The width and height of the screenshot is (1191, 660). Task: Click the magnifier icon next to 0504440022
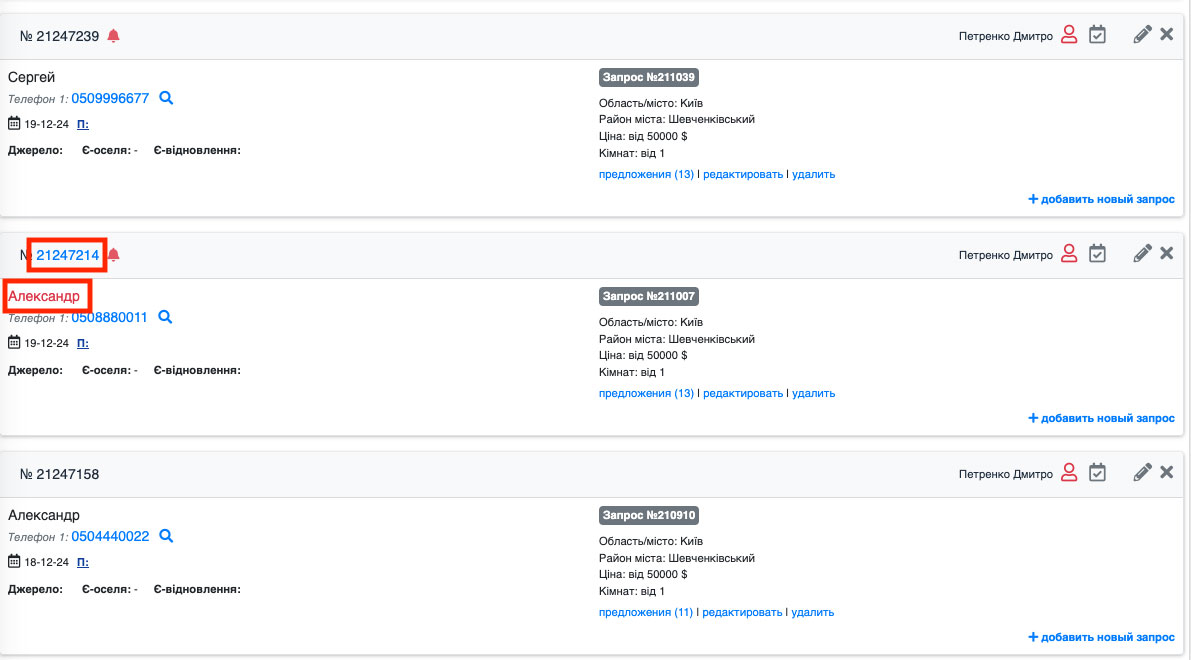pos(167,536)
